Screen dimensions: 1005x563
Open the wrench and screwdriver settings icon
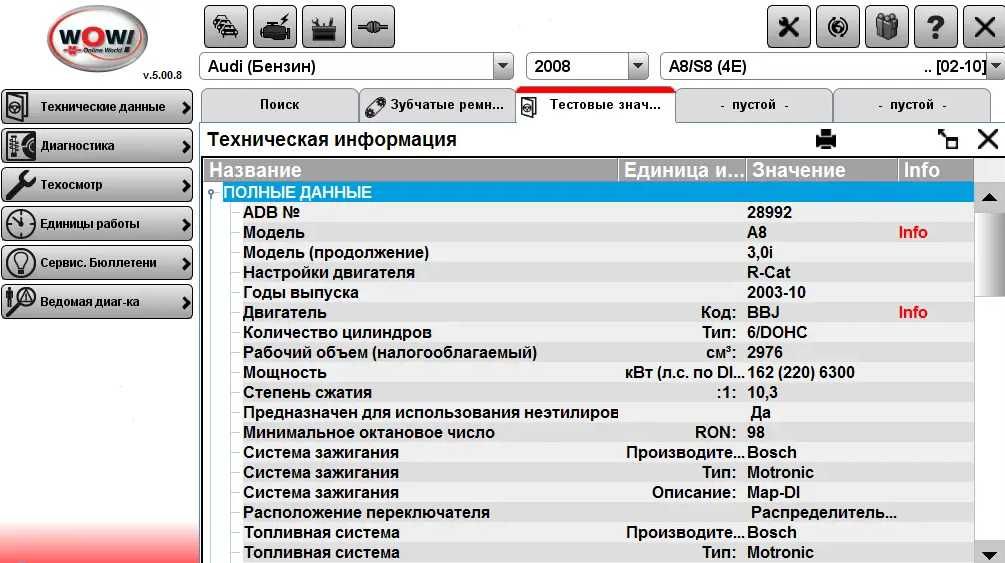(x=789, y=26)
